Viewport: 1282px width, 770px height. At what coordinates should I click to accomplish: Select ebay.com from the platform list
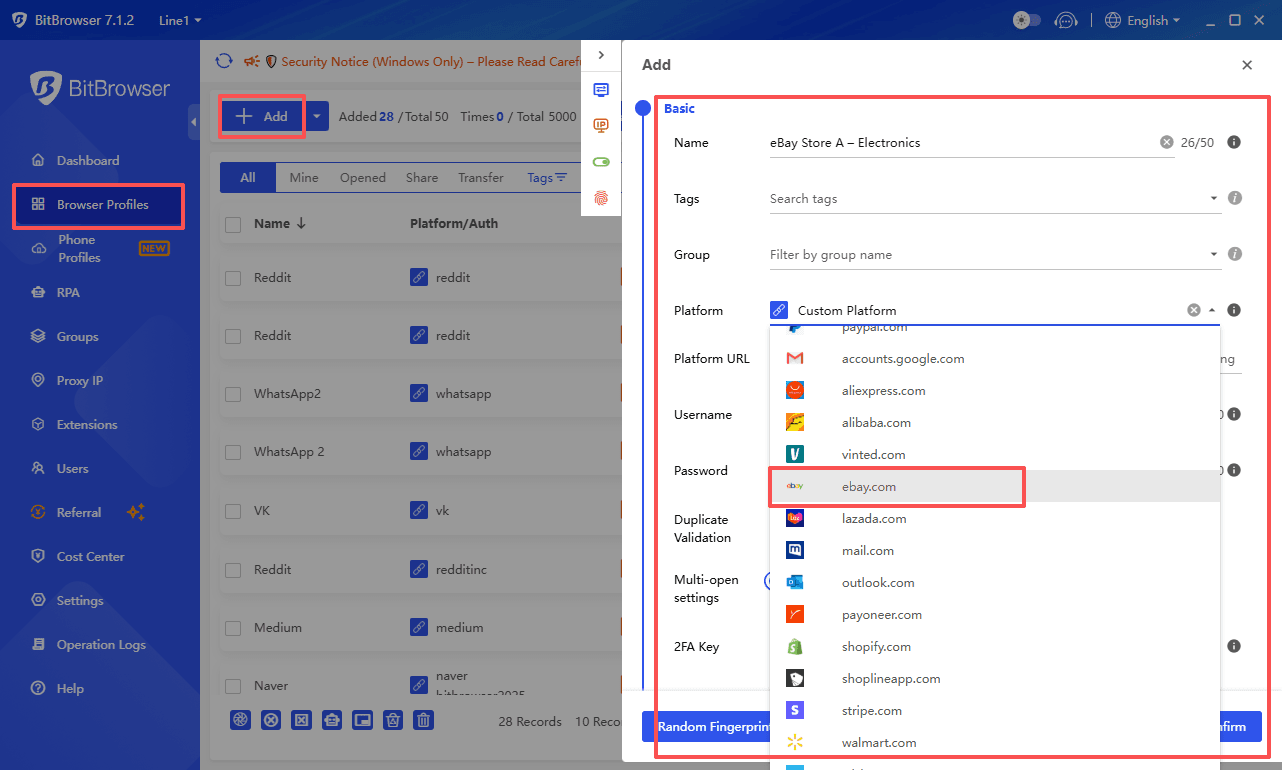pyautogui.click(x=995, y=487)
